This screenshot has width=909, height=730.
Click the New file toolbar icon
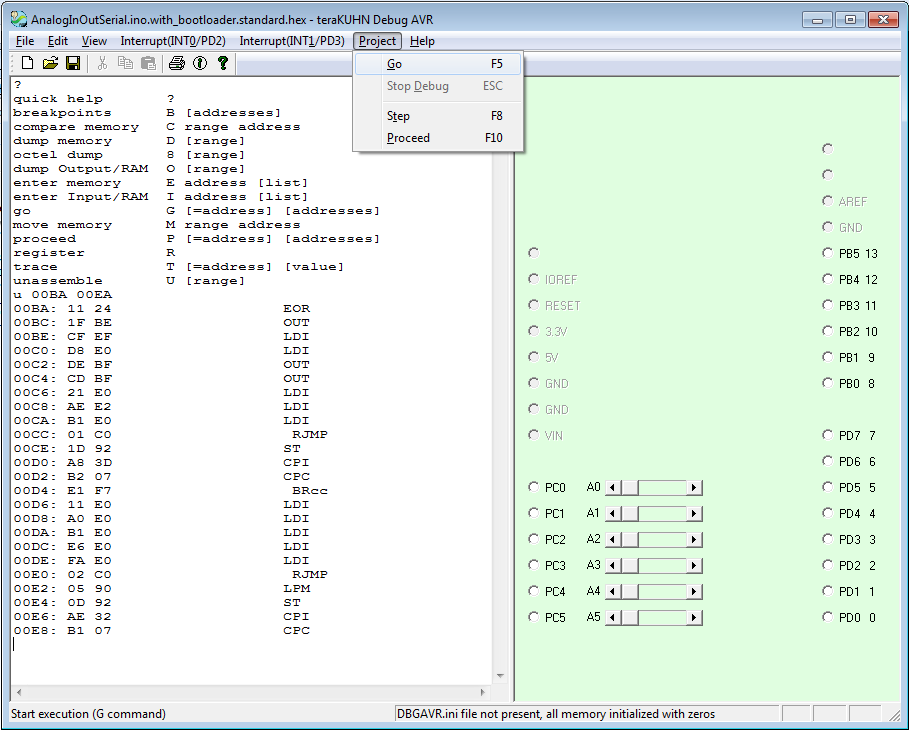tap(27, 63)
